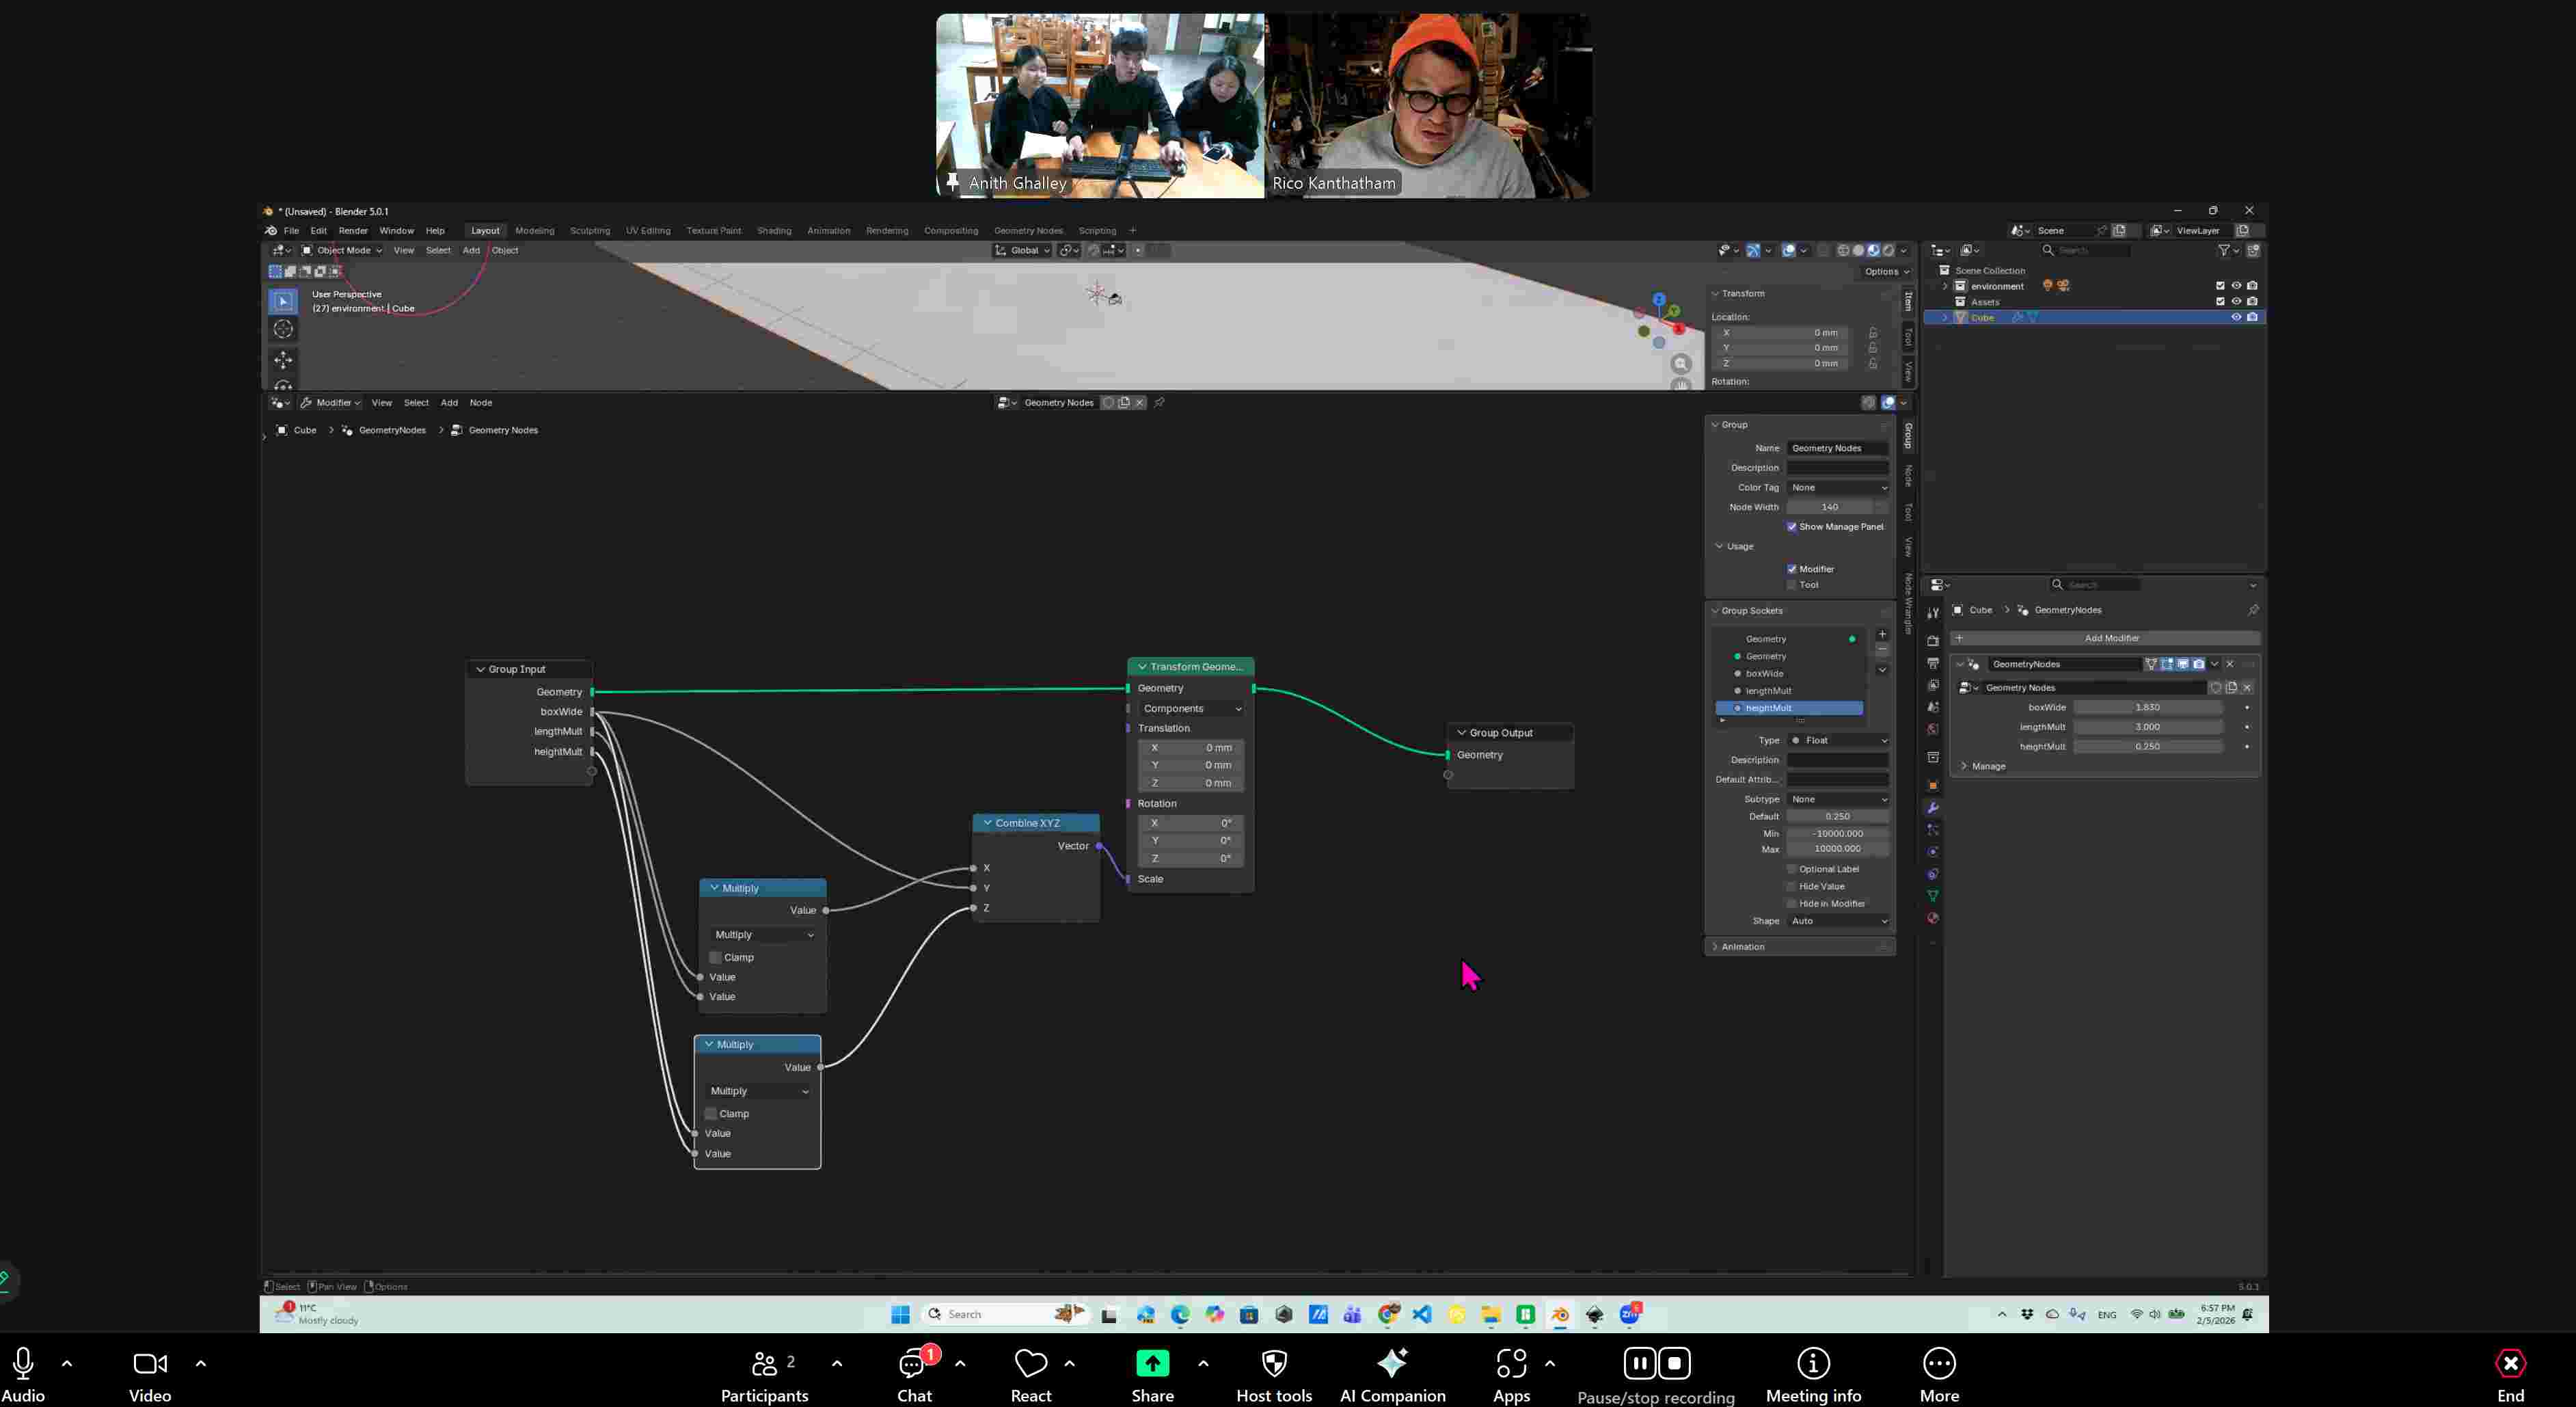Switch to the Shading workspace tab

coord(773,230)
